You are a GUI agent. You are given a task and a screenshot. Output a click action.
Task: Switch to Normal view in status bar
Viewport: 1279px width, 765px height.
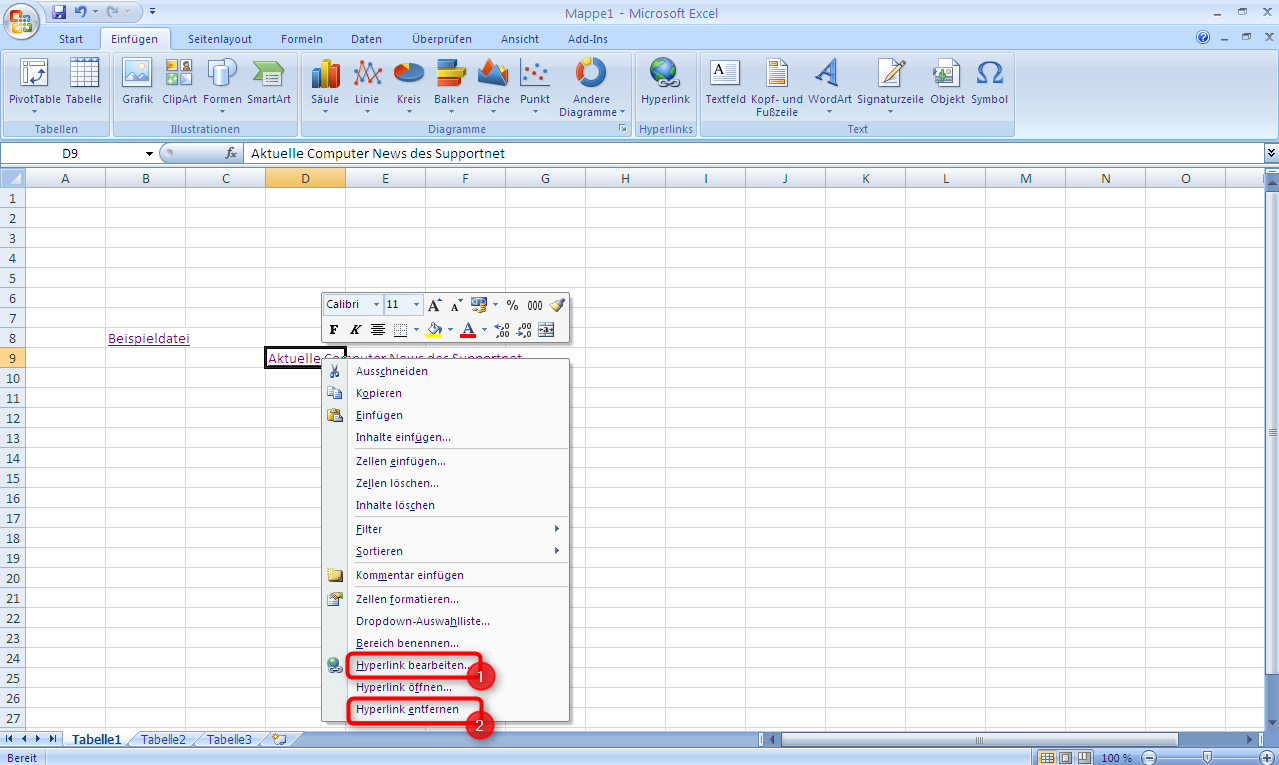pyautogui.click(x=1047, y=758)
